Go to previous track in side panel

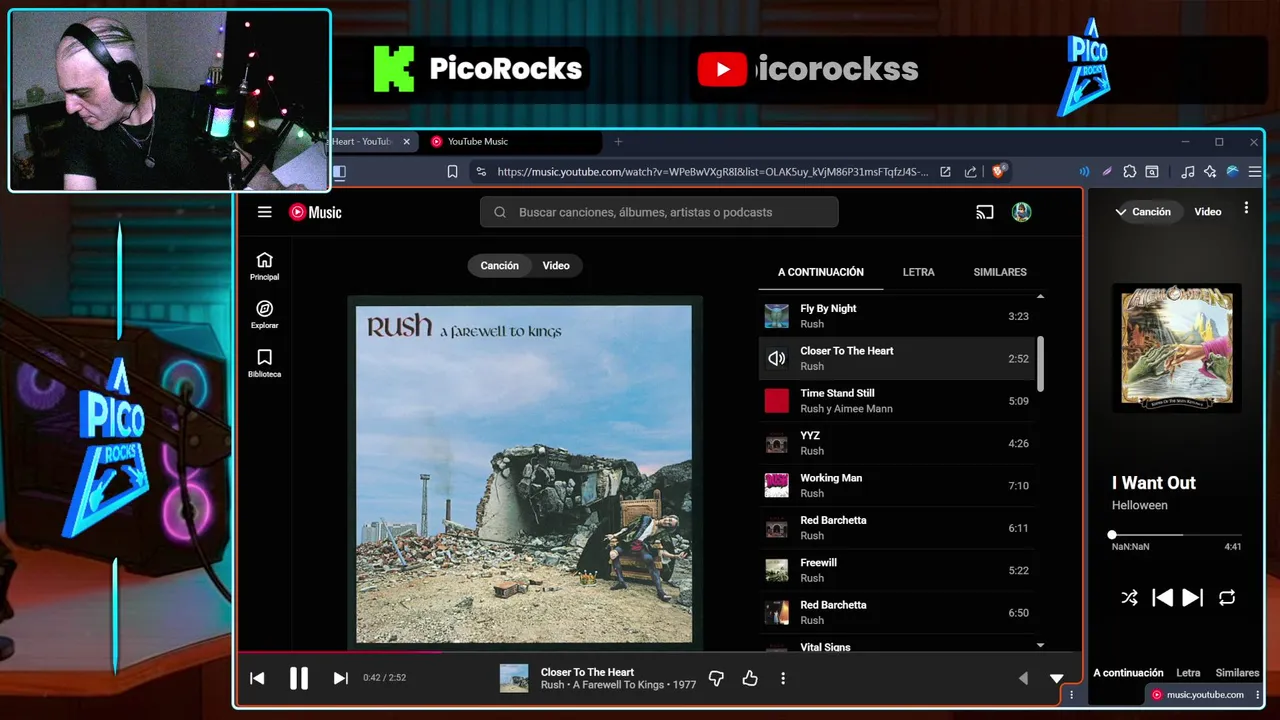pos(1162,598)
